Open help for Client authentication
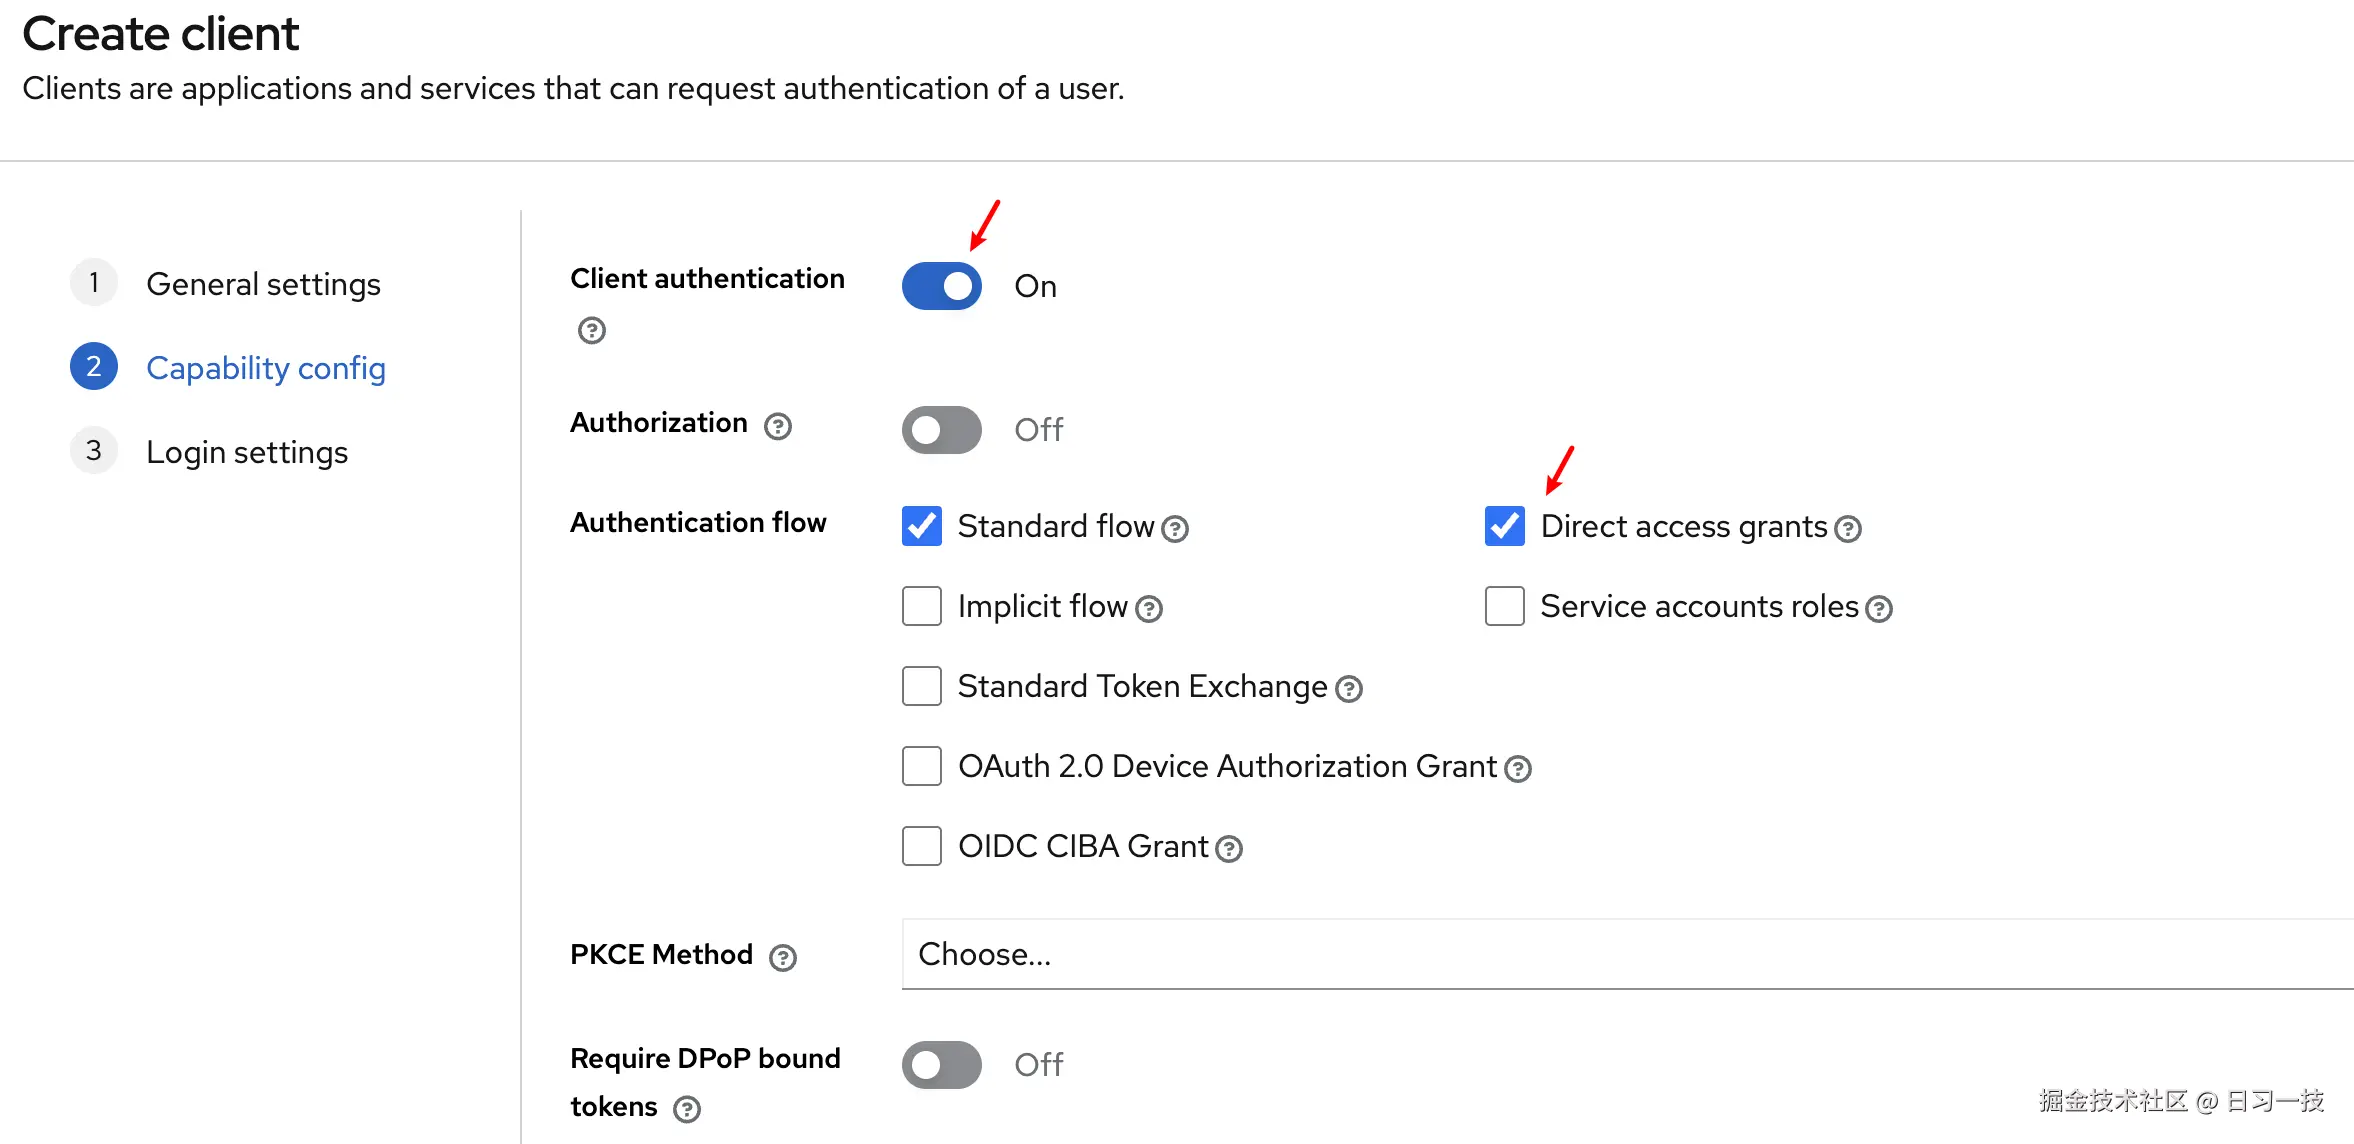This screenshot has height=1144, width=2354. (590, 330)
